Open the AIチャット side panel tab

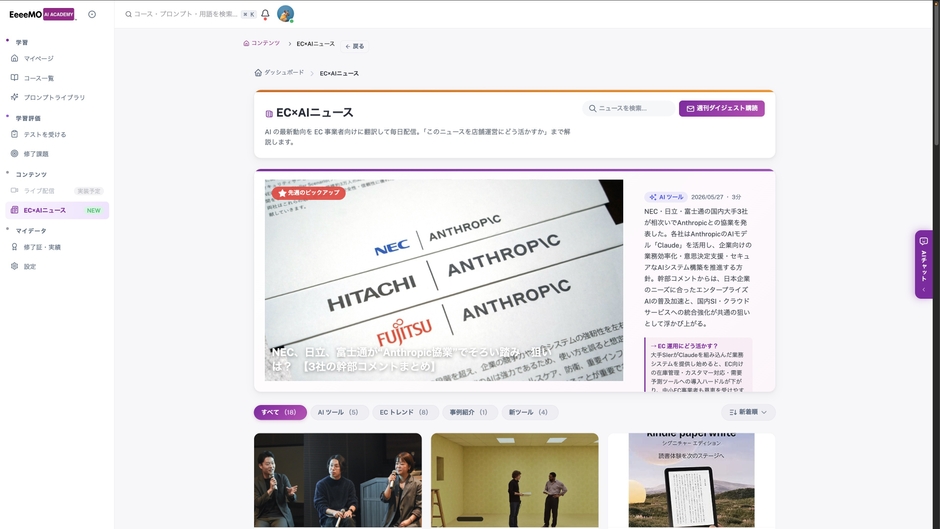coord(924,264)
